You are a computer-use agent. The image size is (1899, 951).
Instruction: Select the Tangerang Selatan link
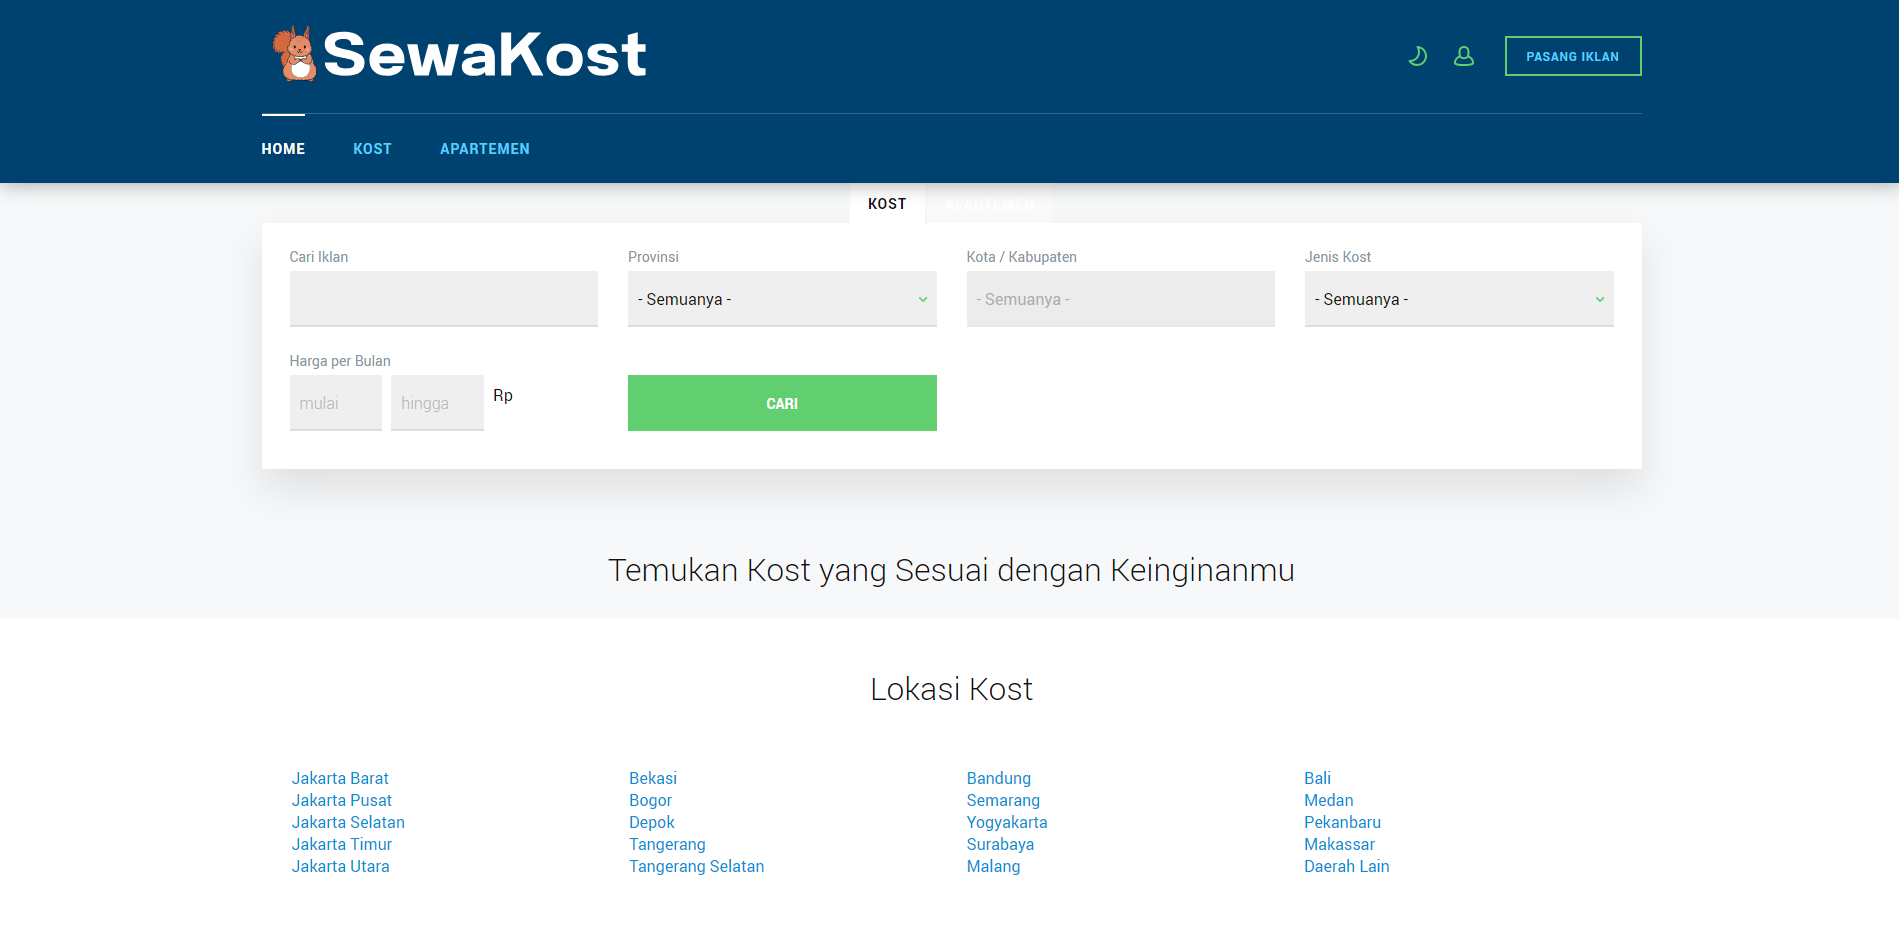point(696,866)
